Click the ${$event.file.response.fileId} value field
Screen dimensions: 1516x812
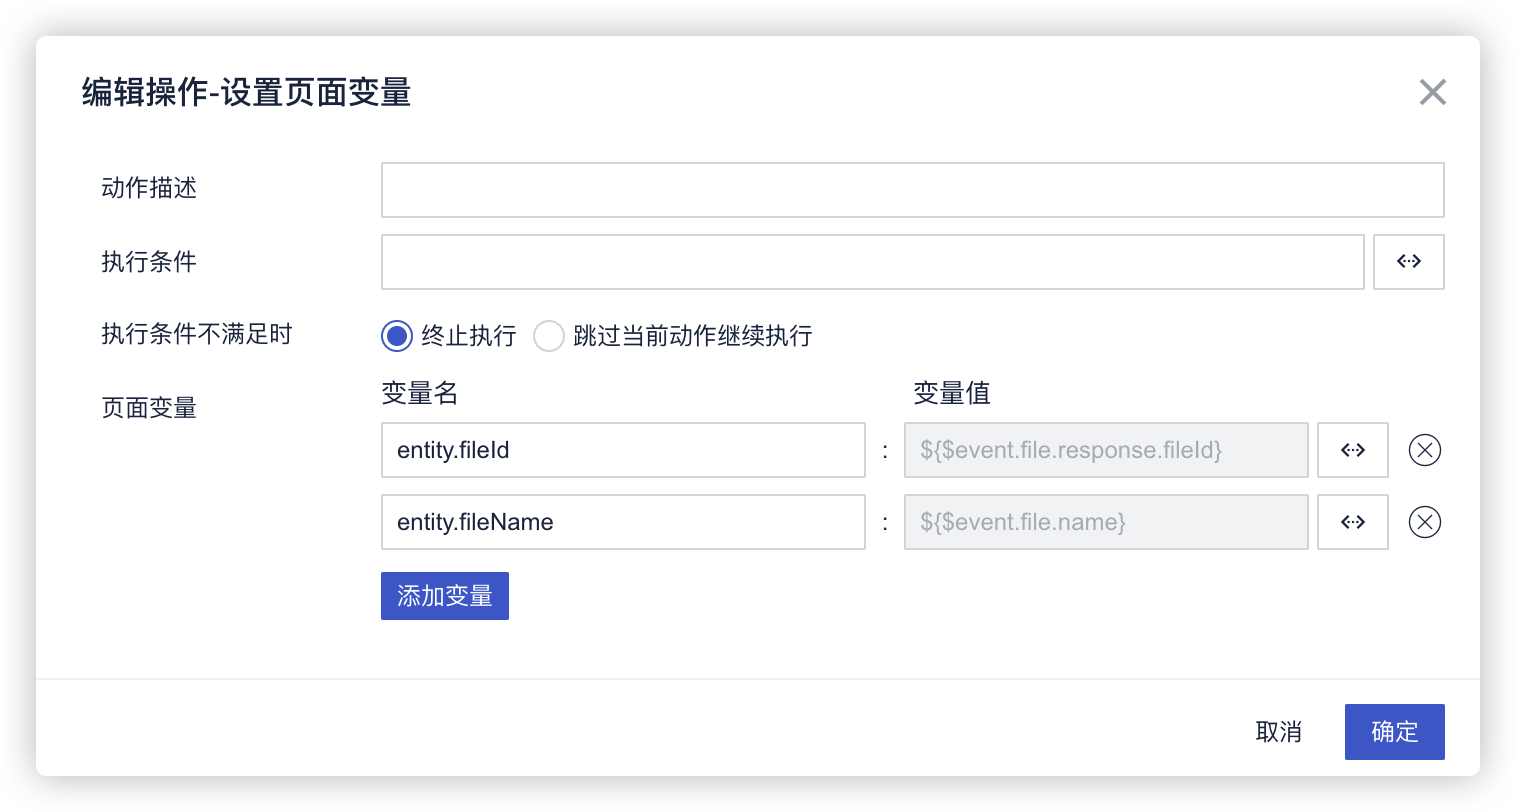pyautogui.click(x=1106, y=450)
